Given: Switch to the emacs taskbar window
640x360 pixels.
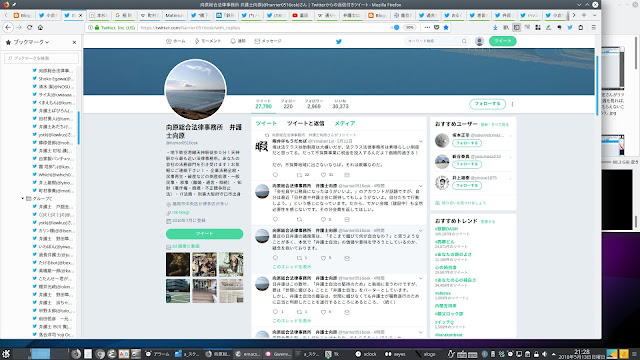Looking at the screenshot, I should (247, 354).
